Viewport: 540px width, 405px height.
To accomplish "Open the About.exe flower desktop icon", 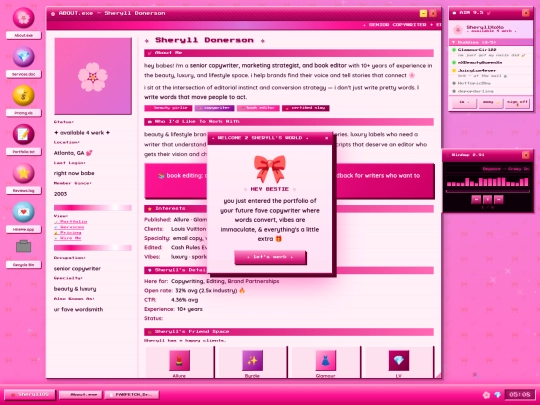I will [x=23, y=18].
